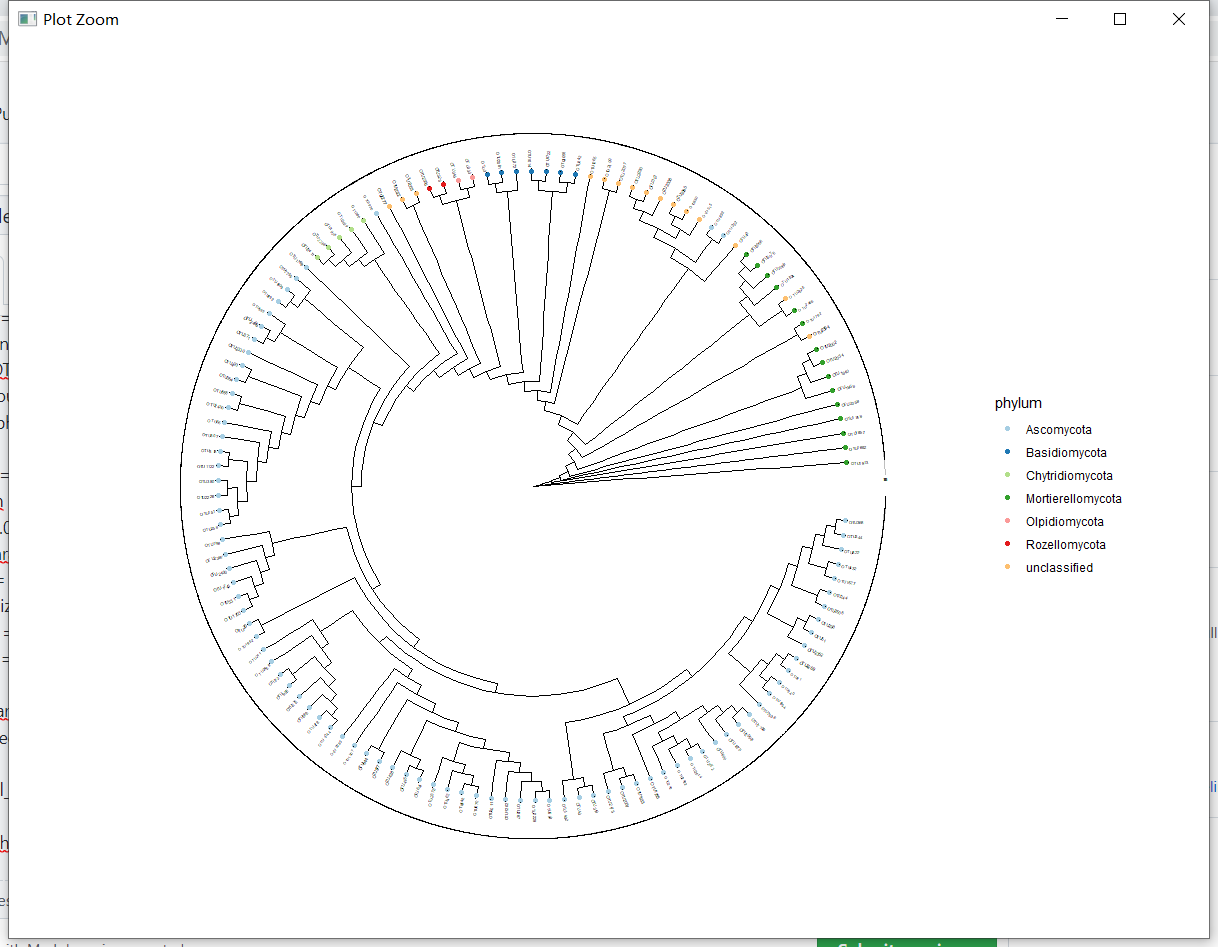The width and height of the screenshot is (1218, 947).
Task: Toggle the Chytridiomycota legend entry
Action: 1069,476
